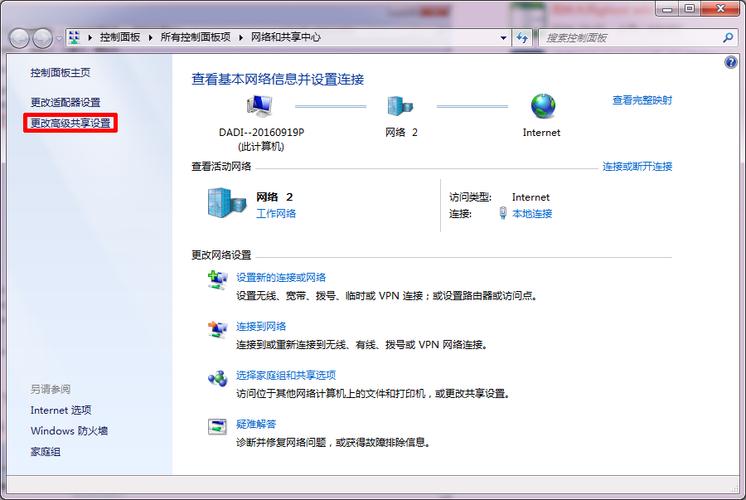Open the recent pages dropdown beside Forward
The width and height of the screenshot is (746, 500).
click(x=59, y=39)
